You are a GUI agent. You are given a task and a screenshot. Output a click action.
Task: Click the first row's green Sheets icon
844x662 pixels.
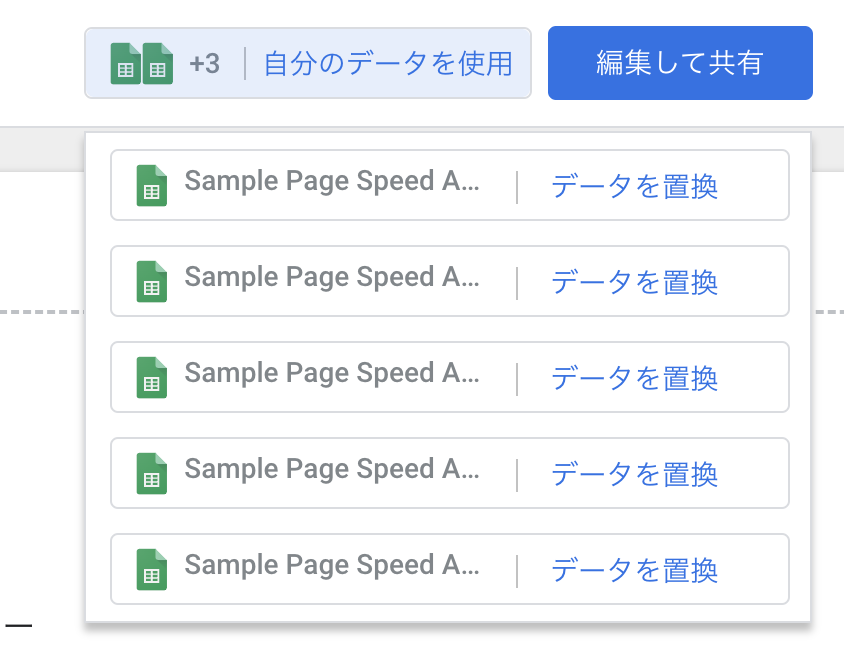click(151, 186)
